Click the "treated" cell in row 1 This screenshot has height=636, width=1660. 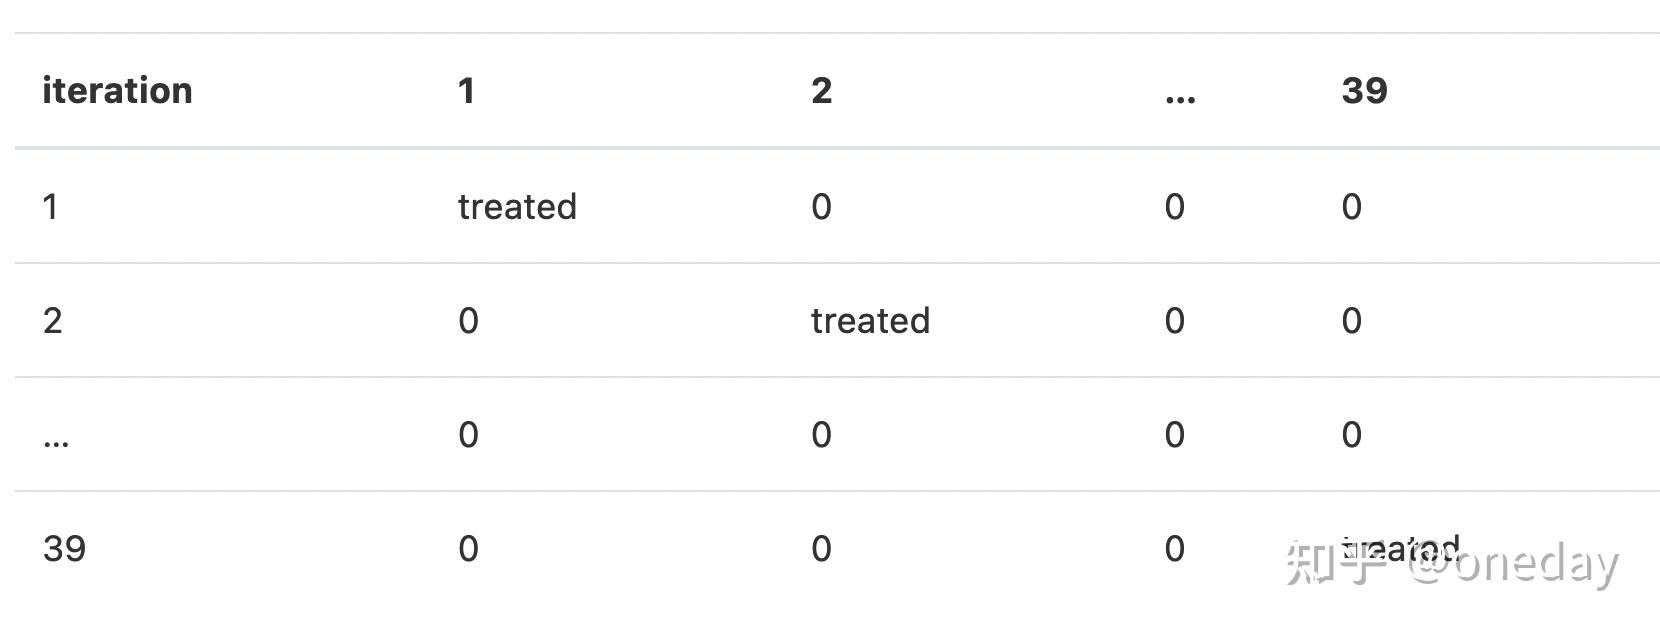coord(517,207)
